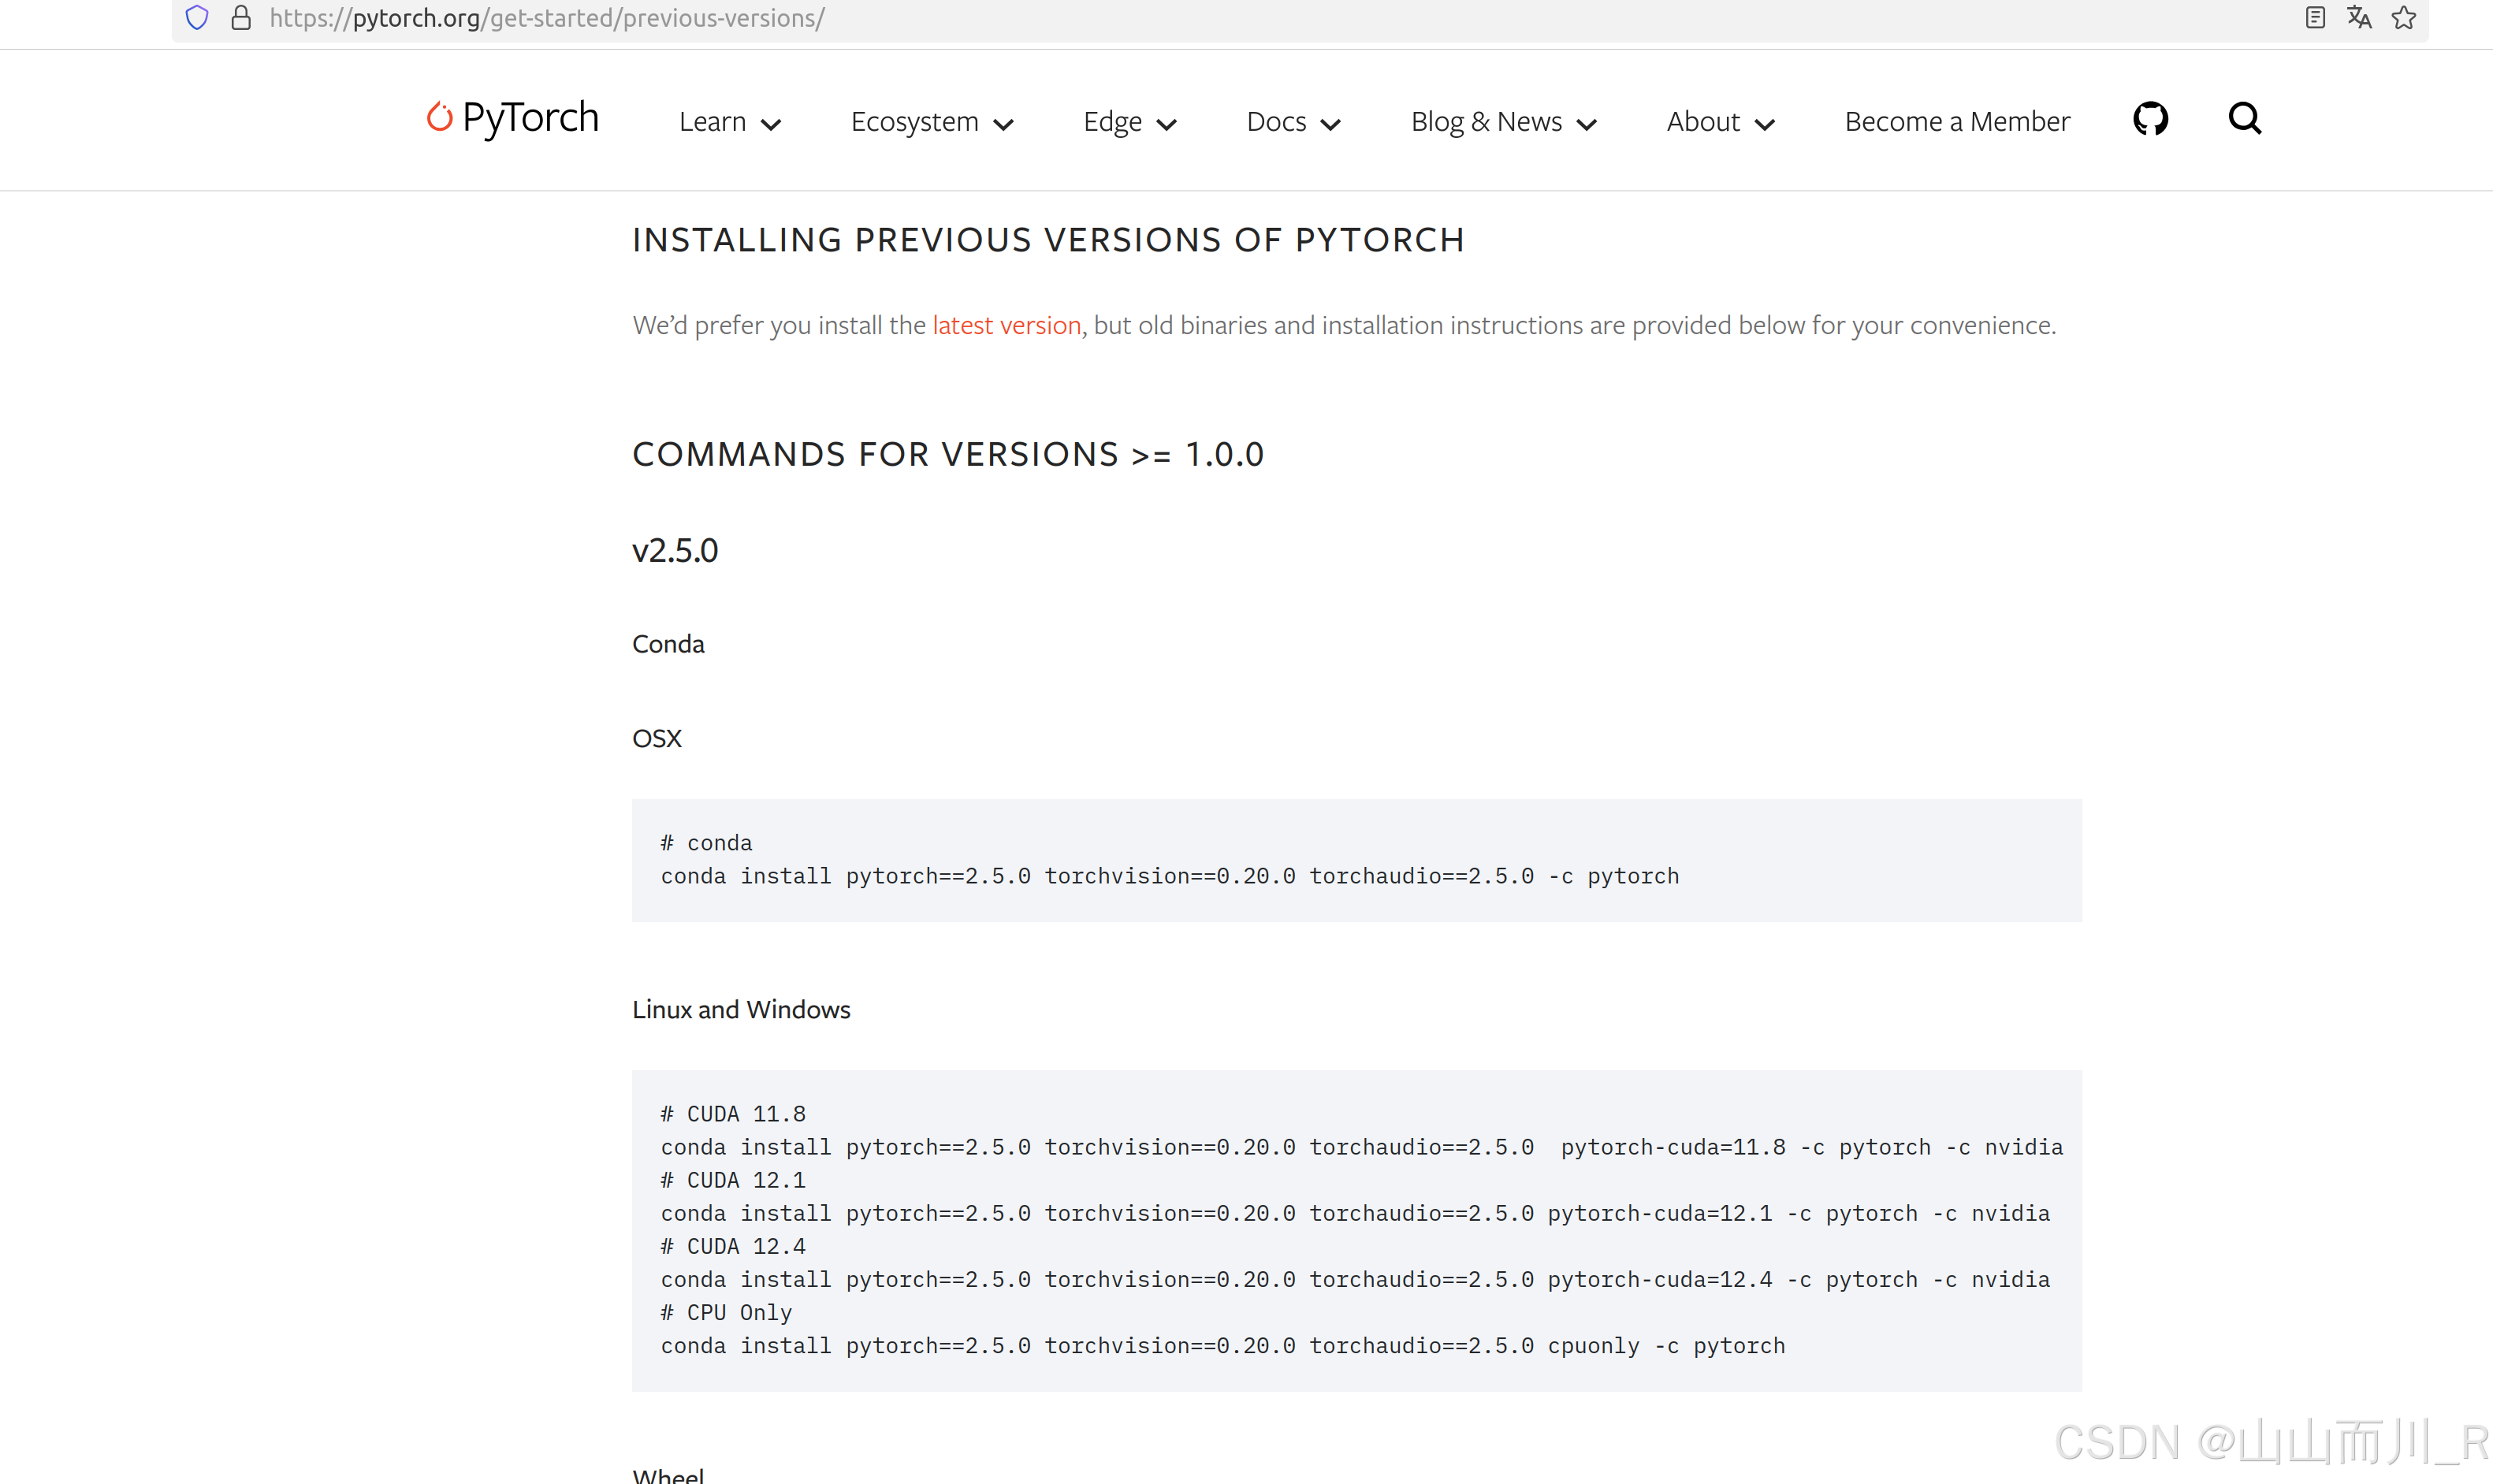This screenshot has width=2493, height=1484.
Task: Open the Edge navigation item
Action: click(1112, 121)
